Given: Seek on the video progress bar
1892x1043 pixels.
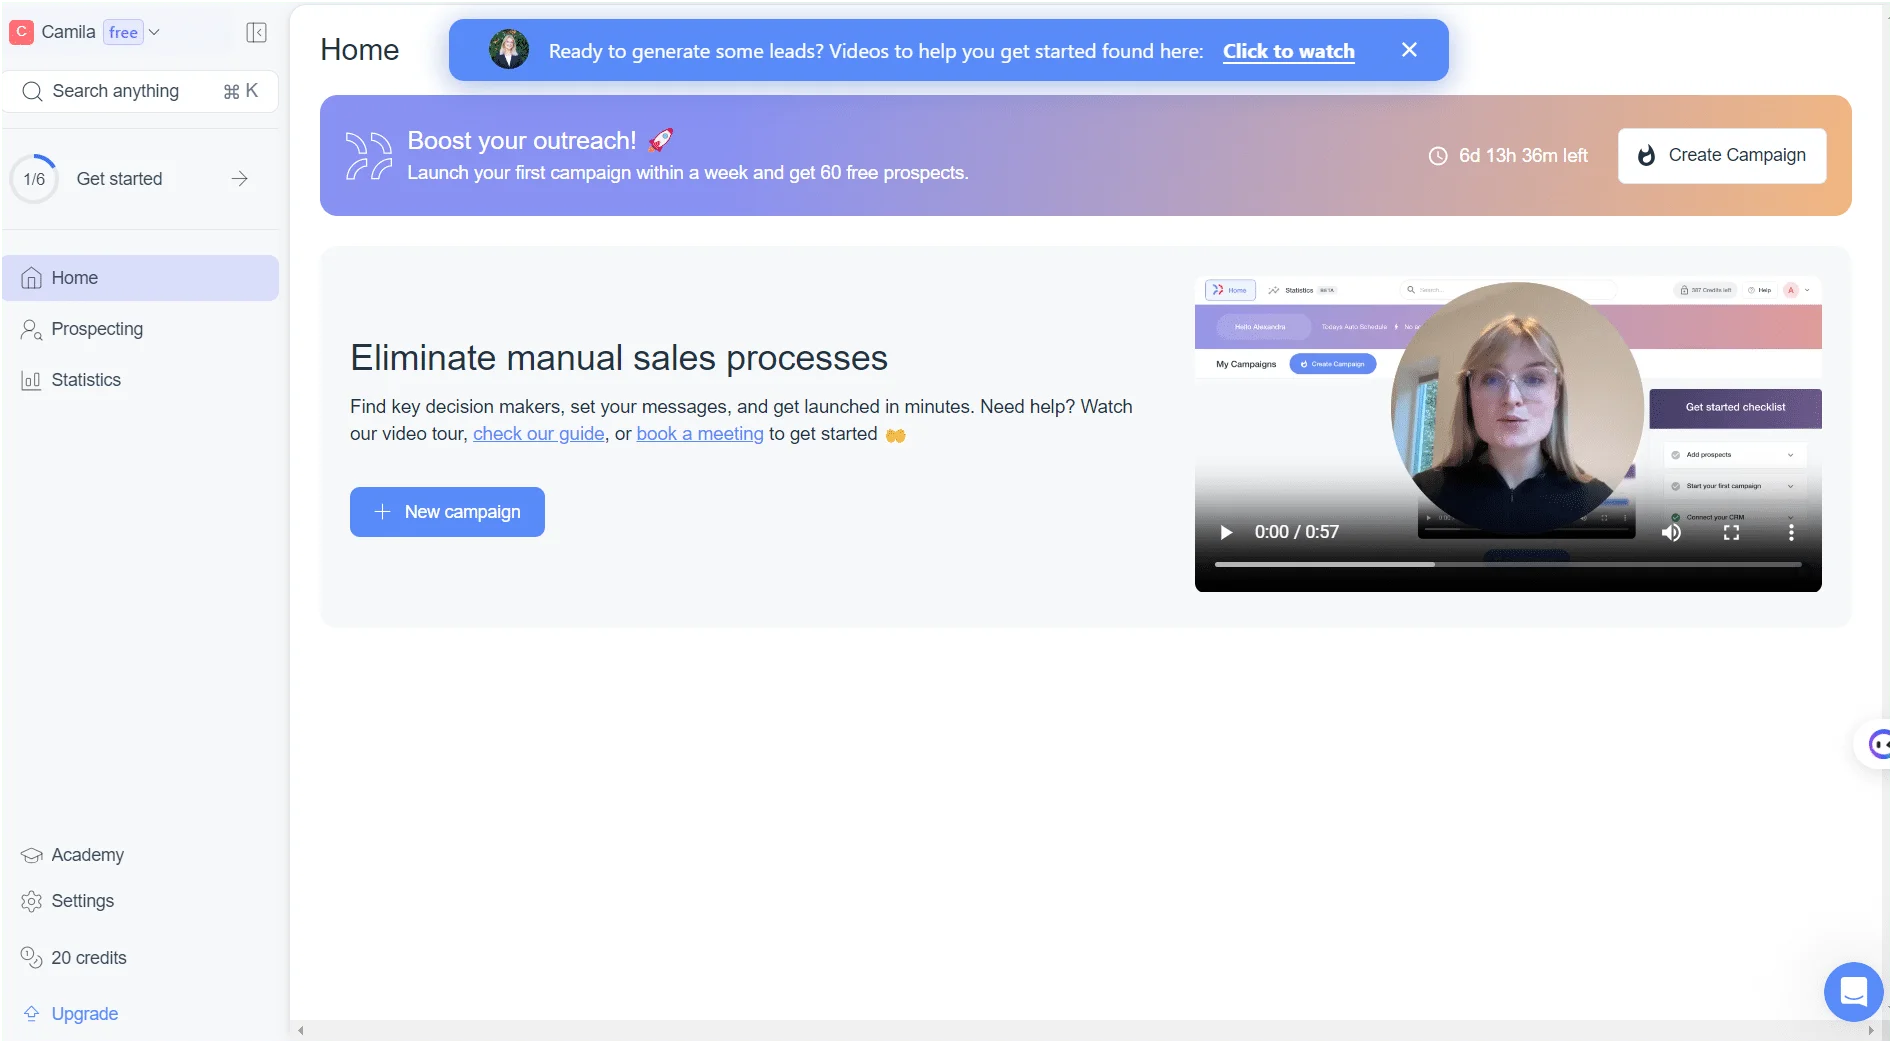Looking at the screenshot, I should (x=1508, y=565).
